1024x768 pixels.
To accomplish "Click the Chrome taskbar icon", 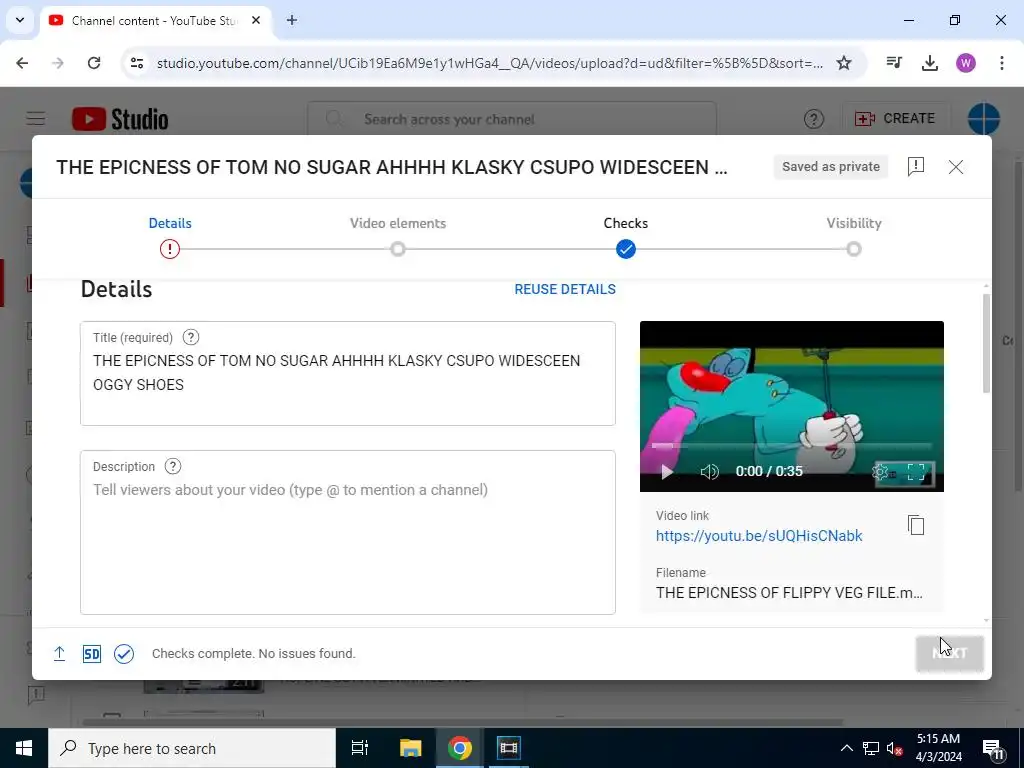I will click(460, 748).
